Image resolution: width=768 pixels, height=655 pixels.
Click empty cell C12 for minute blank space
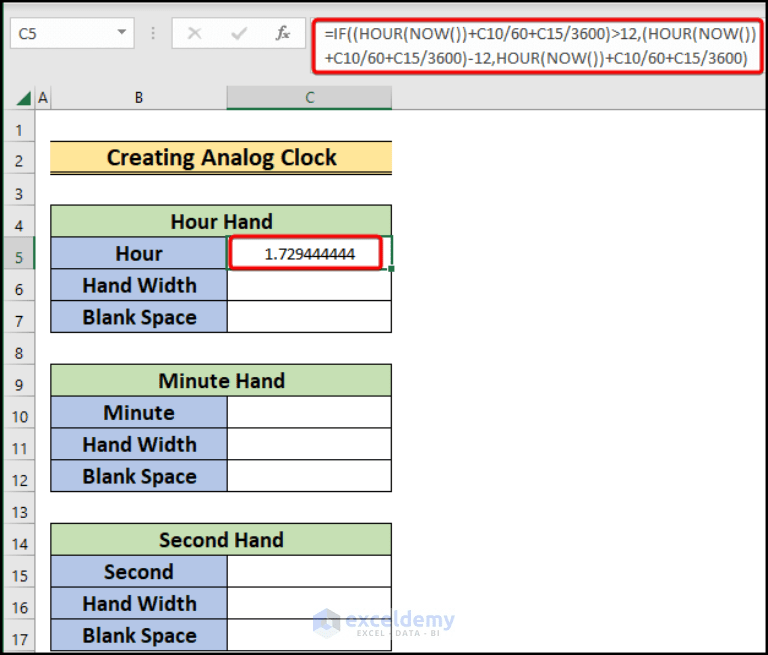click(309, 476)
